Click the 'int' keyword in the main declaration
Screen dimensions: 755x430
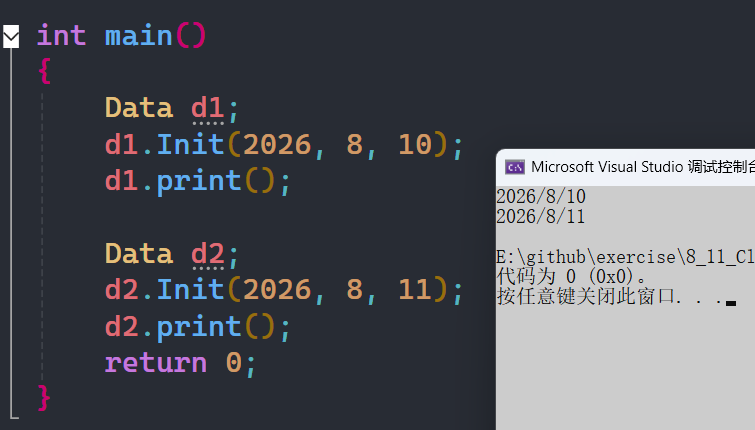click(62, 36)
